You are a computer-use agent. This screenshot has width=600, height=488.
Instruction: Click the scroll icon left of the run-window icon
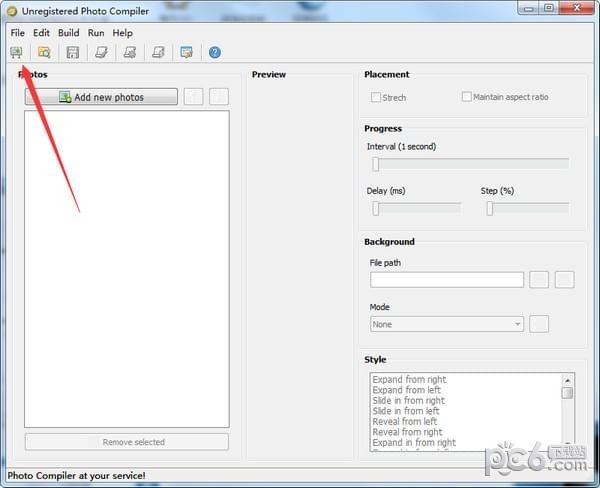[158, 52]
